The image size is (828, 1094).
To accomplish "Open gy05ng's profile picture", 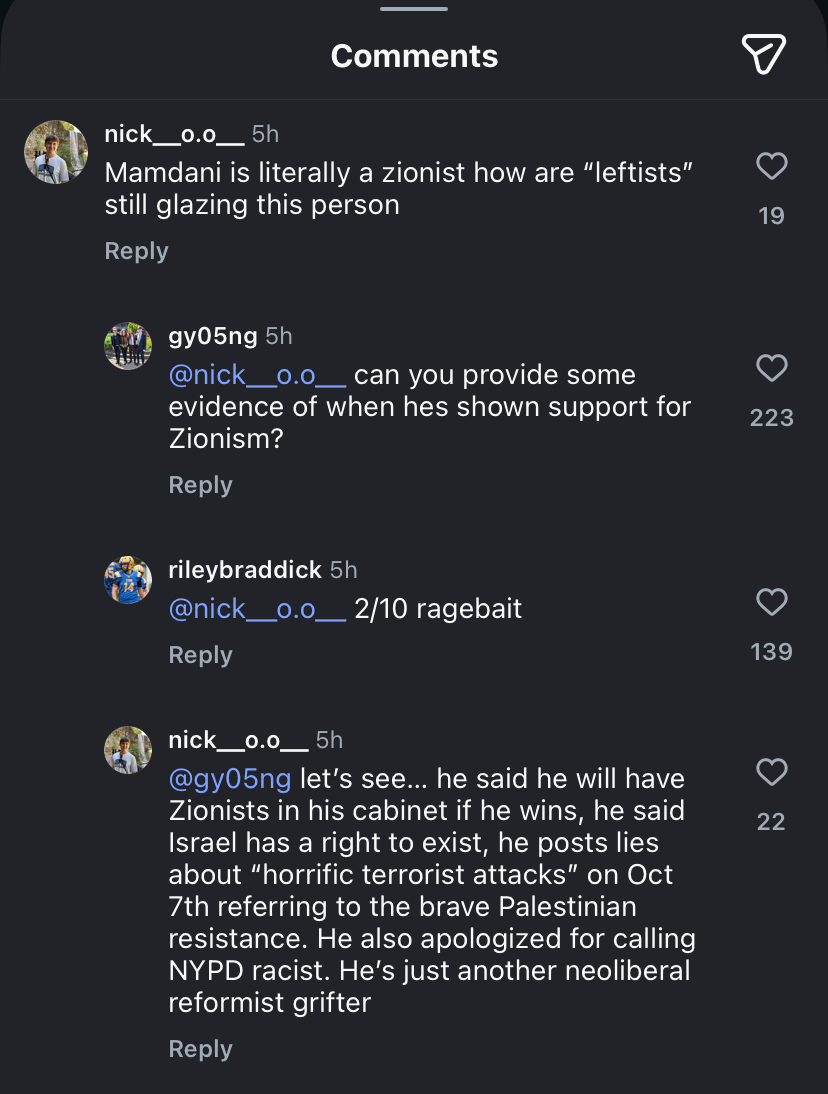I will [x=128, y=347].
